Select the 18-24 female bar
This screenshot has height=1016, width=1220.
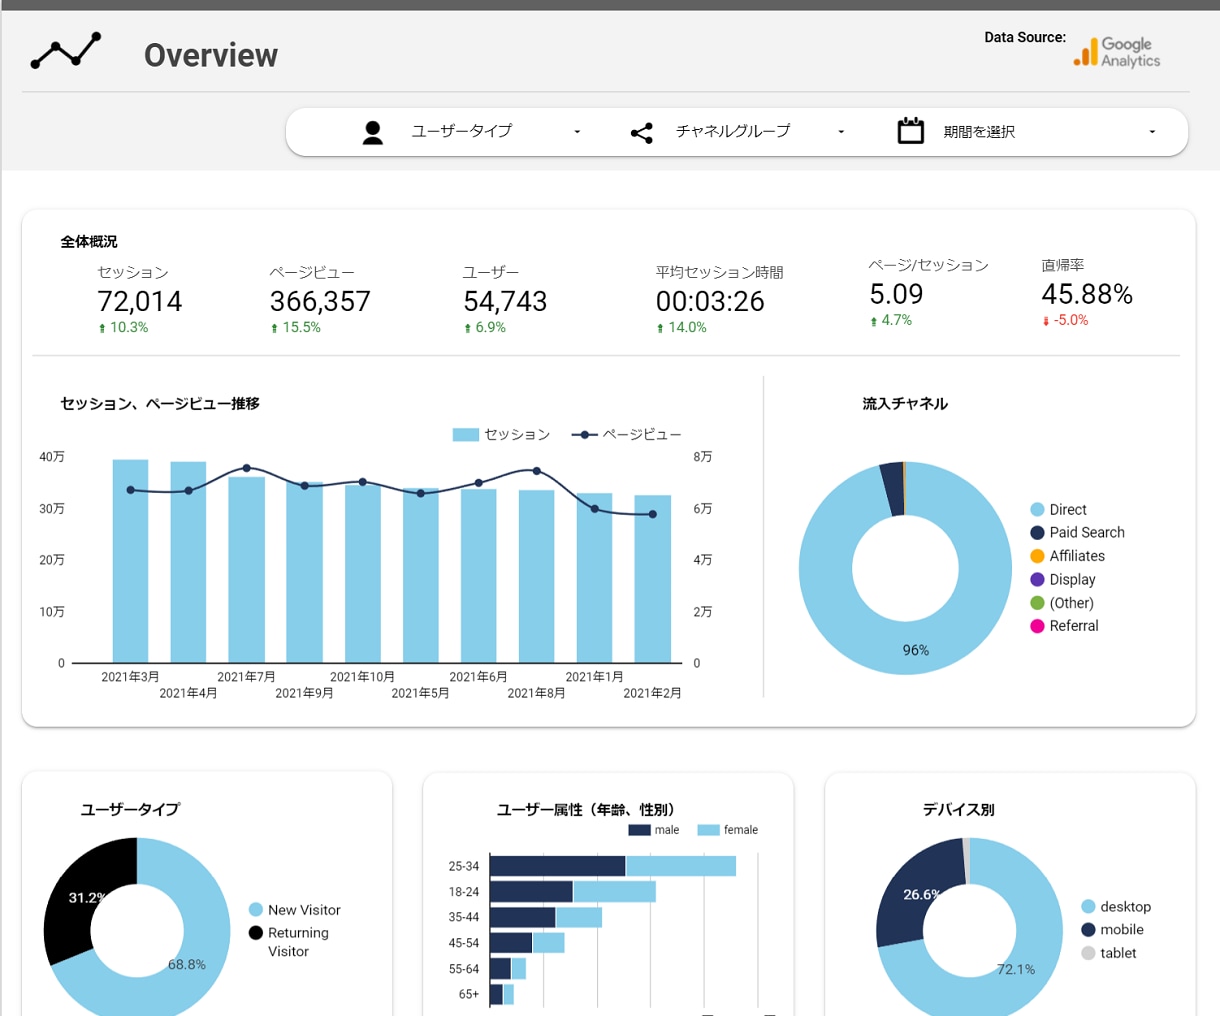(615, 892)
